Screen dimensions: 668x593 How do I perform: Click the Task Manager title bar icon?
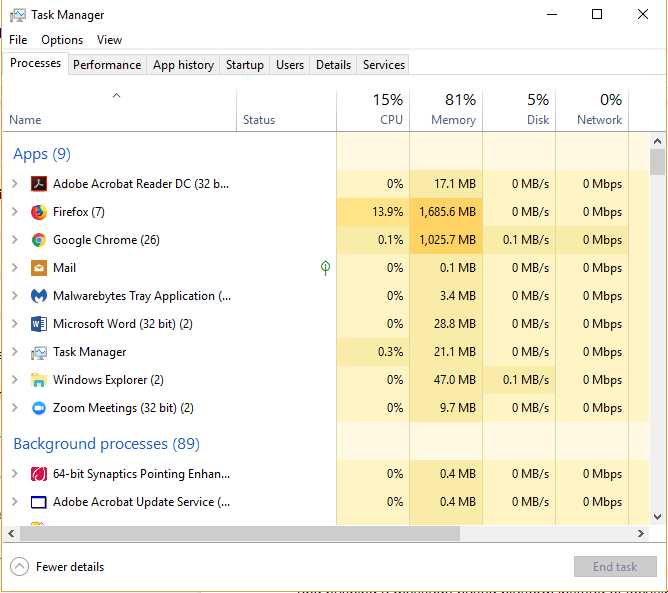point(17,15)
